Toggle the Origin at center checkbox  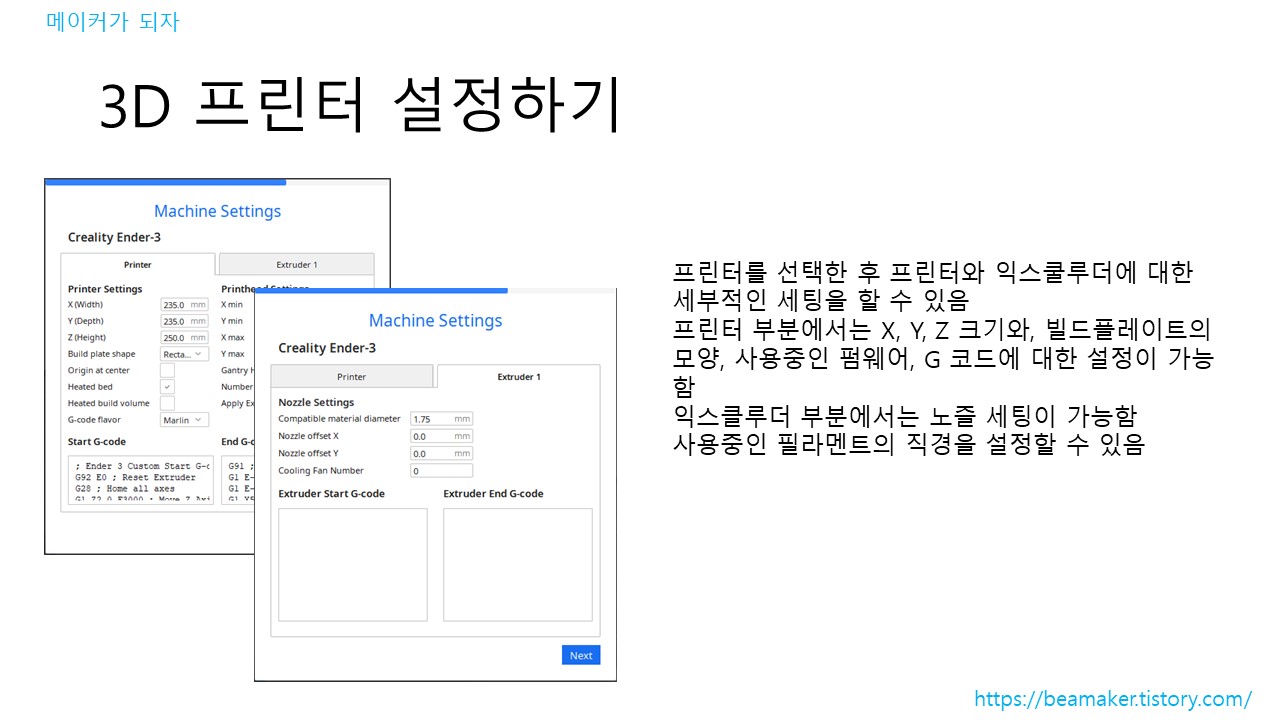point(168,370)
